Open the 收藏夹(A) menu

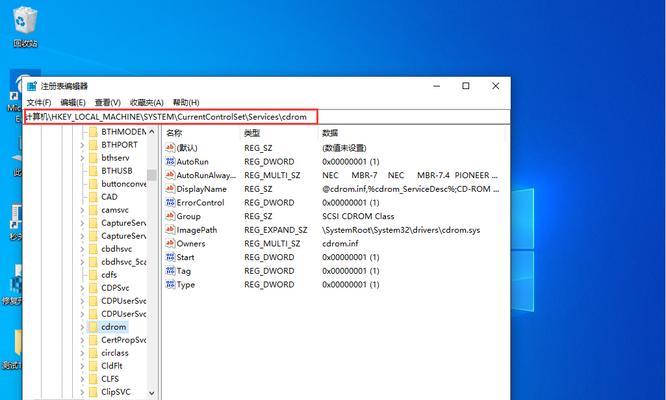(147, 103)
